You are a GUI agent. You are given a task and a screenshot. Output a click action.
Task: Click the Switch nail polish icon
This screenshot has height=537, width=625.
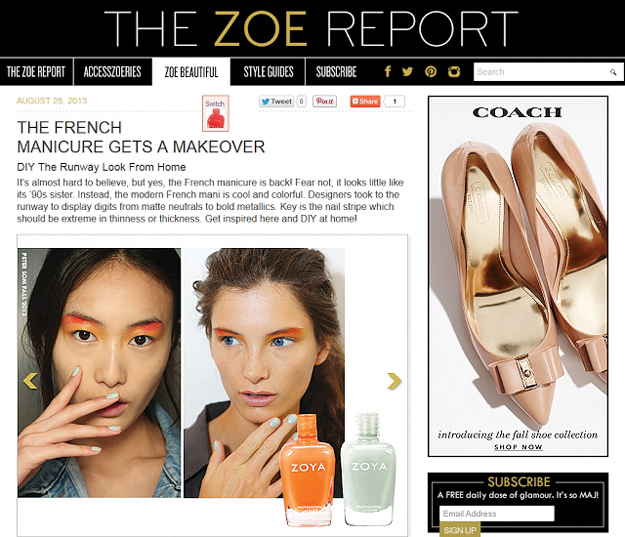pyautogui.click(x=215, y=114)
